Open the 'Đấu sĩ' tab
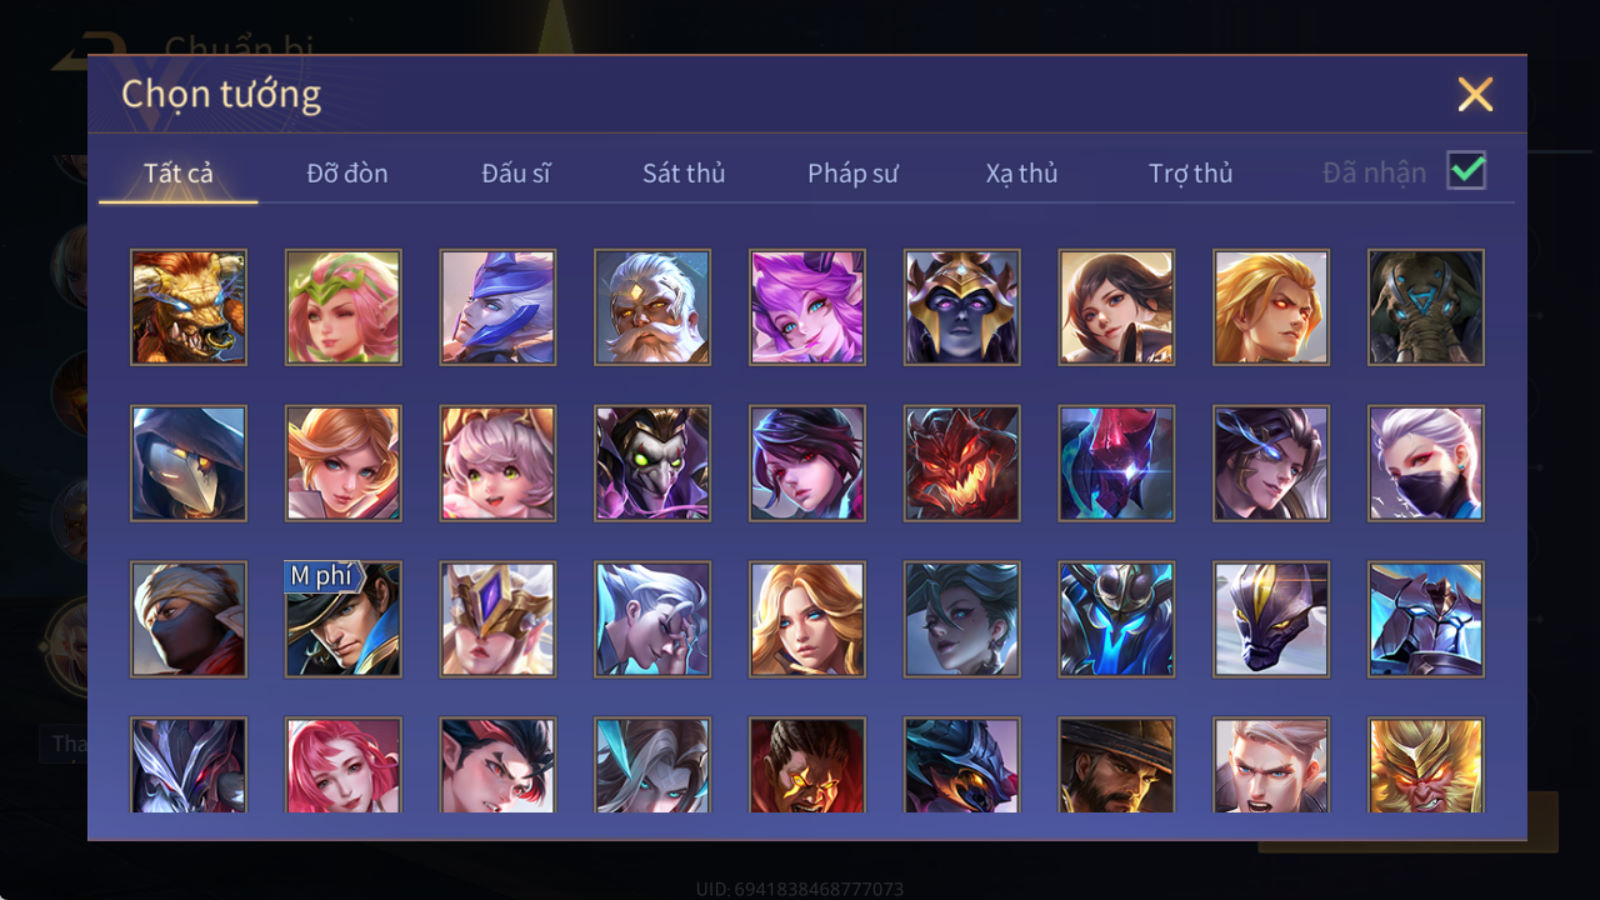Screen dimensions: 1600x900 click(516, 173)
